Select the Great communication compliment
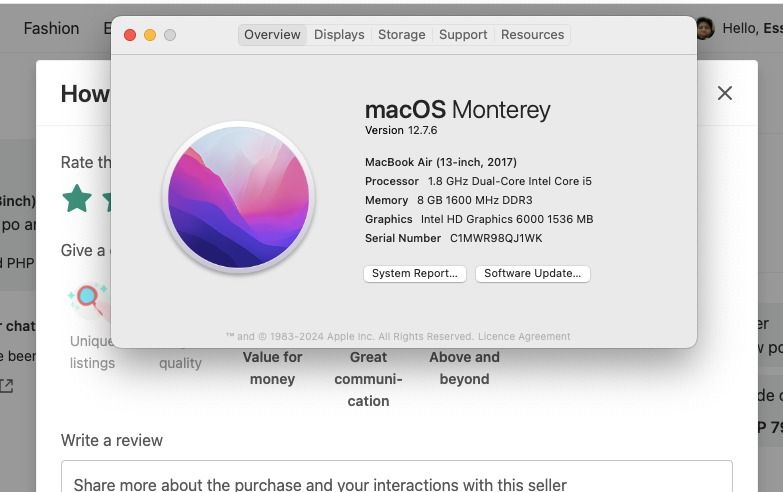 [369, 379]
